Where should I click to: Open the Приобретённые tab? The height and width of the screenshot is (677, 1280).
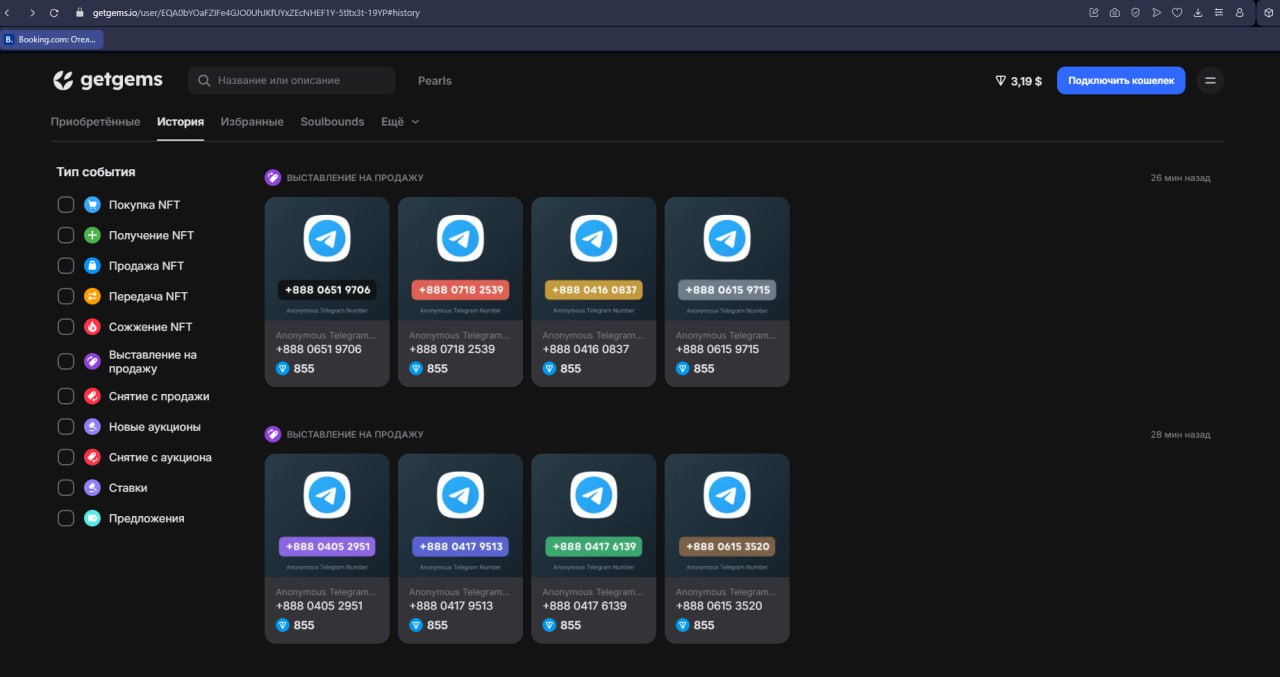pyautogui.click(x=95, y=122)
